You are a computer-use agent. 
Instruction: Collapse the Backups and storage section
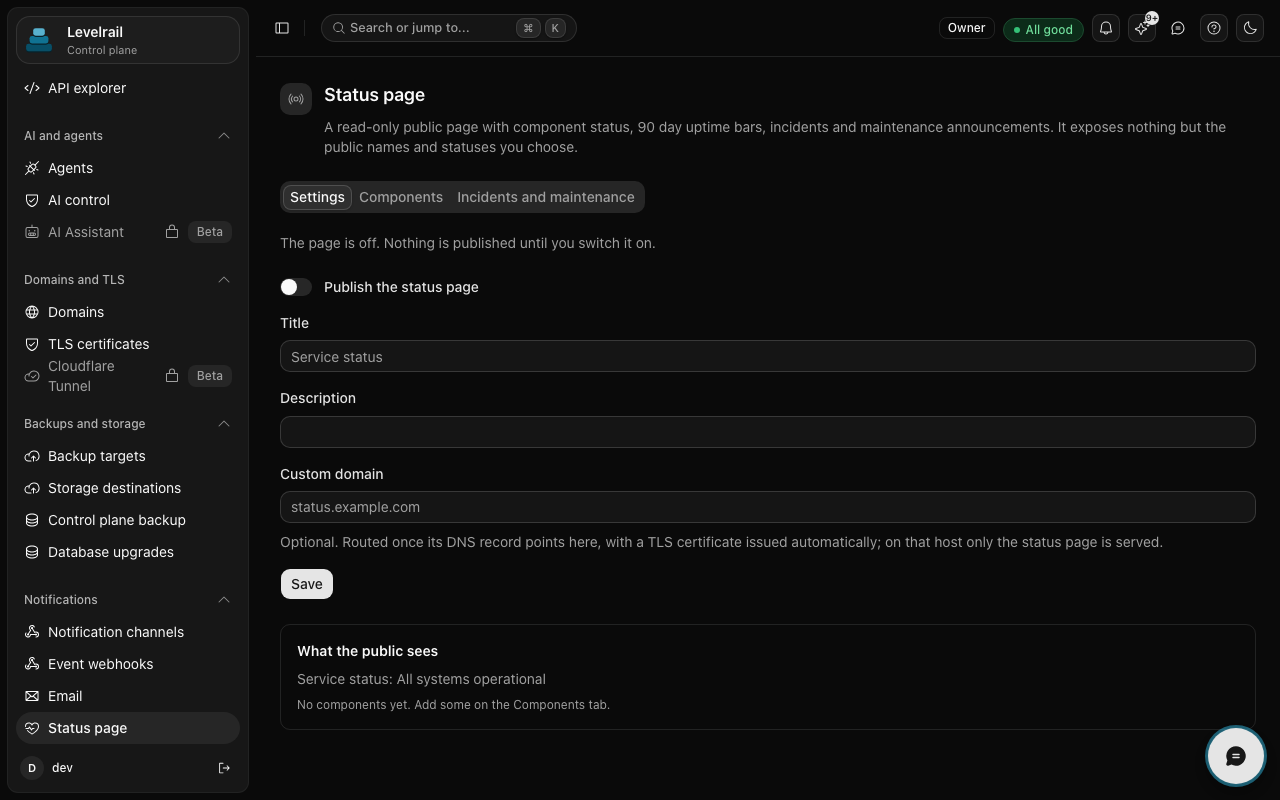pyautogui.click(x=224, y=424)
